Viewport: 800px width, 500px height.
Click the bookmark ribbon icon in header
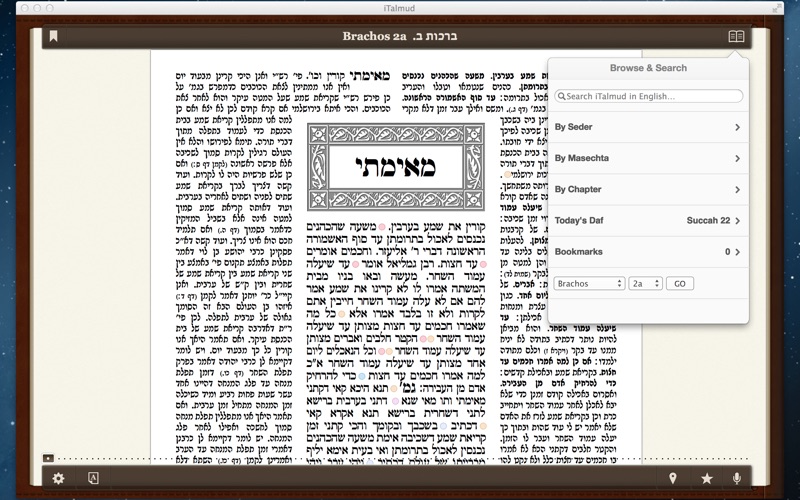point(53,36)
